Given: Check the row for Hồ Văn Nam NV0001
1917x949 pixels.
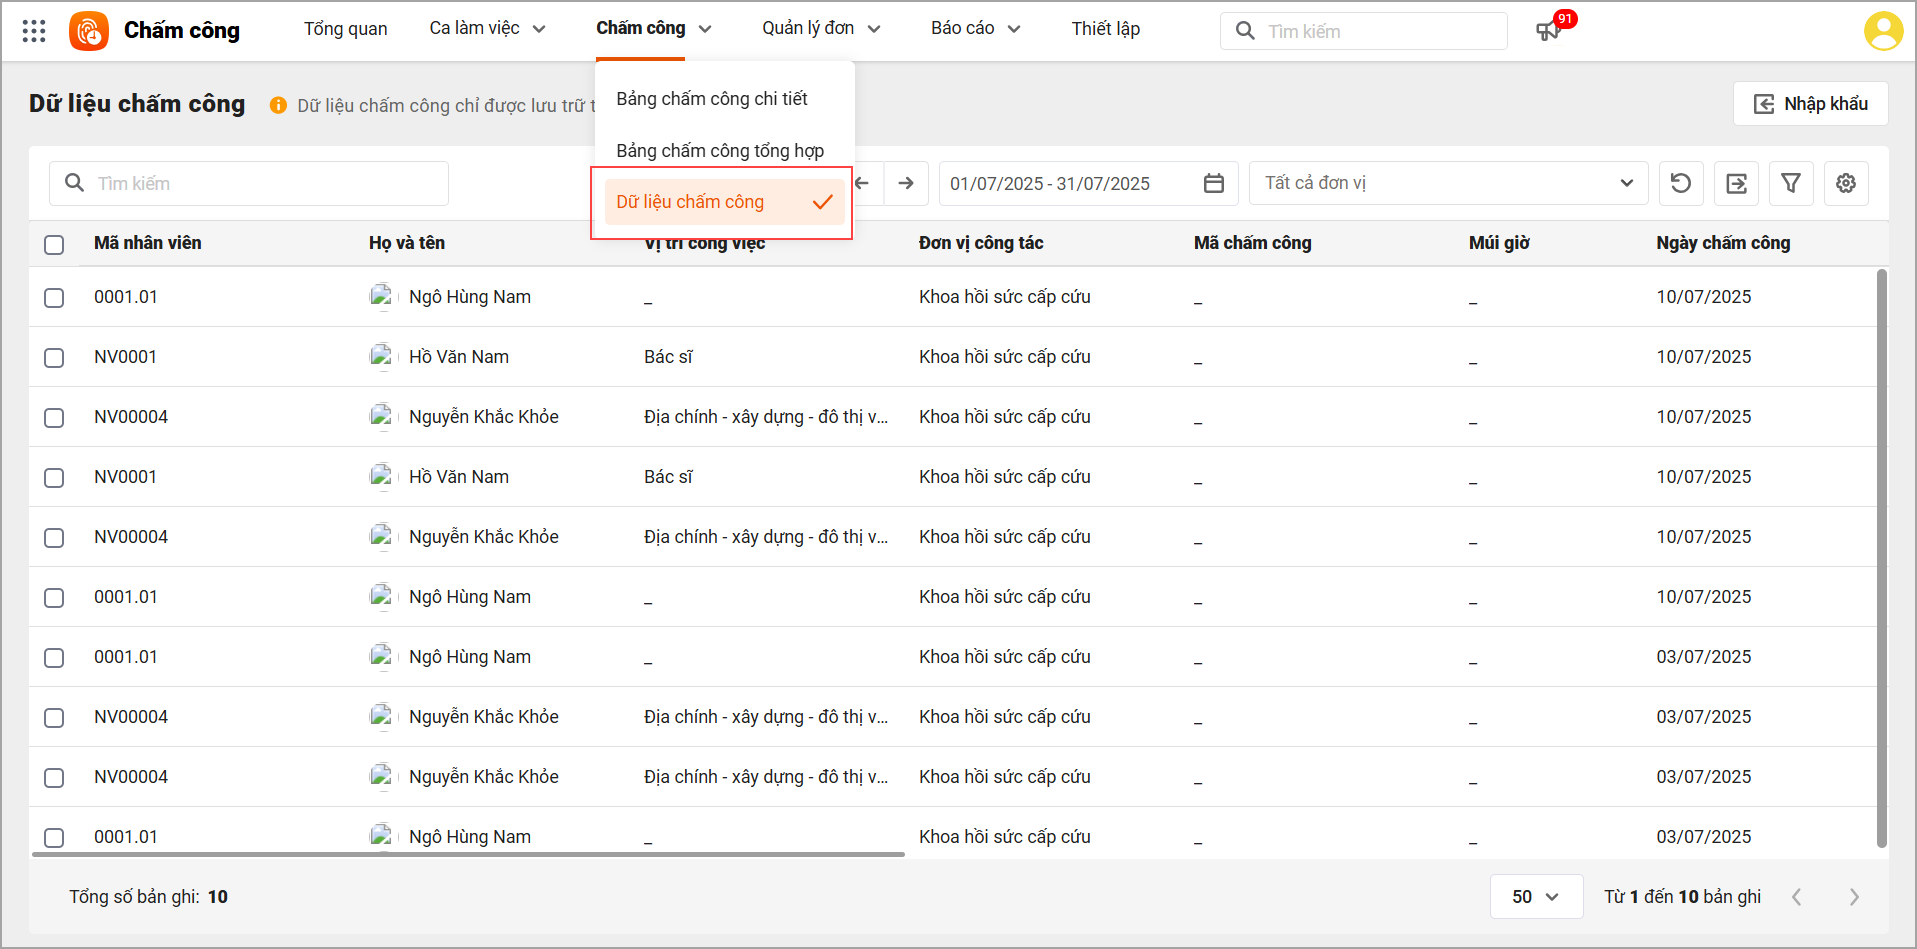Looking at the screenshot, I should [x=54, y=358].
